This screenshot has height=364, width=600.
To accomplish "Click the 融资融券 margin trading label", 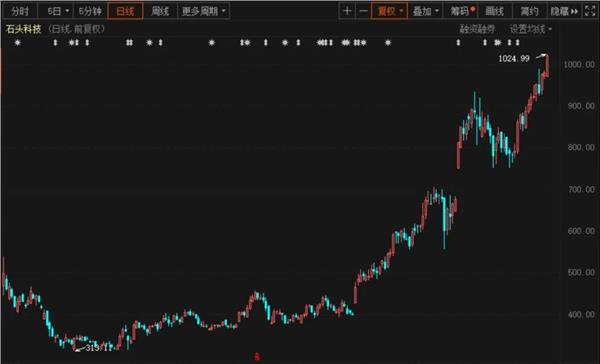I will (x=477, y=29).
